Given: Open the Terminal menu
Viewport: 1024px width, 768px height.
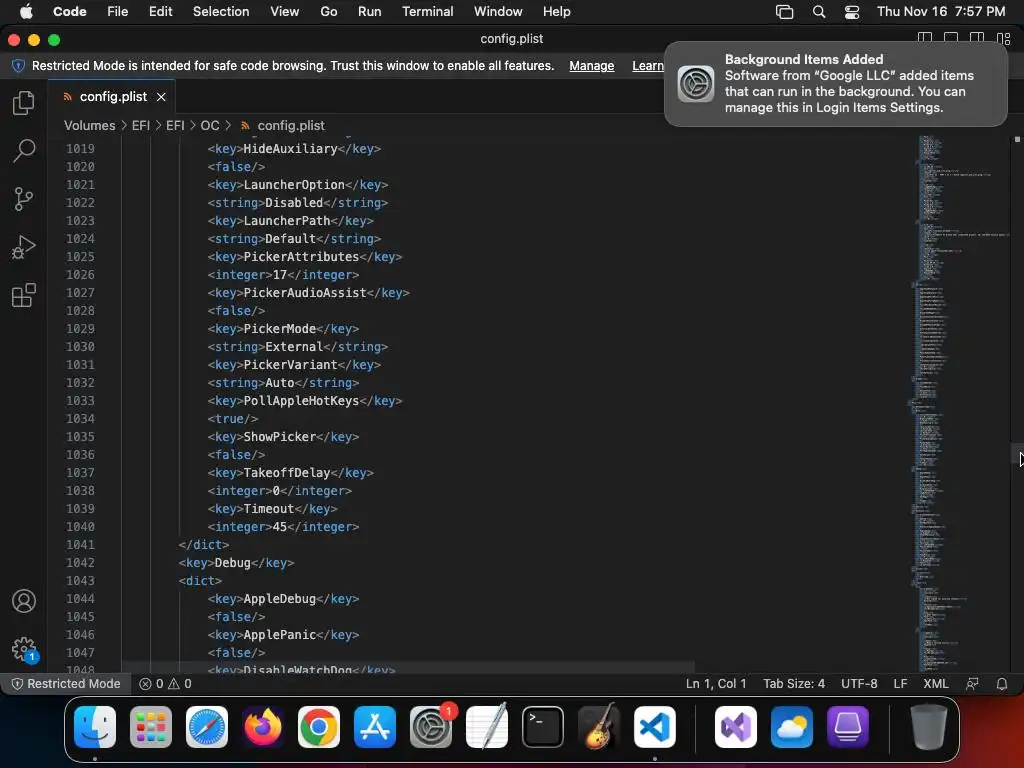Looking at the screenshot, I should tap(427, 12).
